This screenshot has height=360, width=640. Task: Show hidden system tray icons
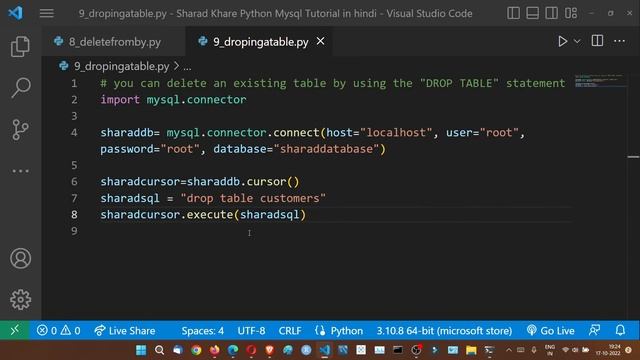pyautogui.click(x=509, y=350)
